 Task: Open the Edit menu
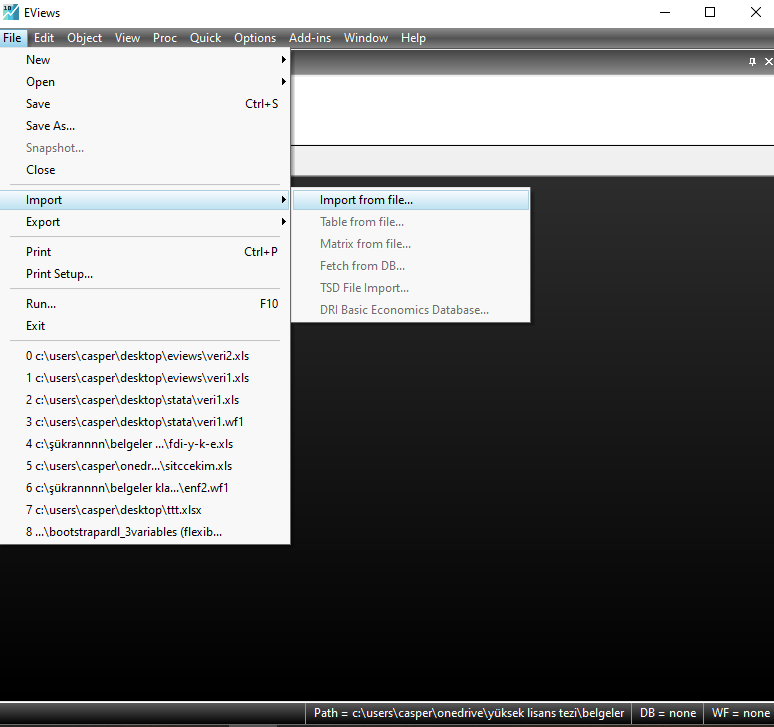coord(43,38)
